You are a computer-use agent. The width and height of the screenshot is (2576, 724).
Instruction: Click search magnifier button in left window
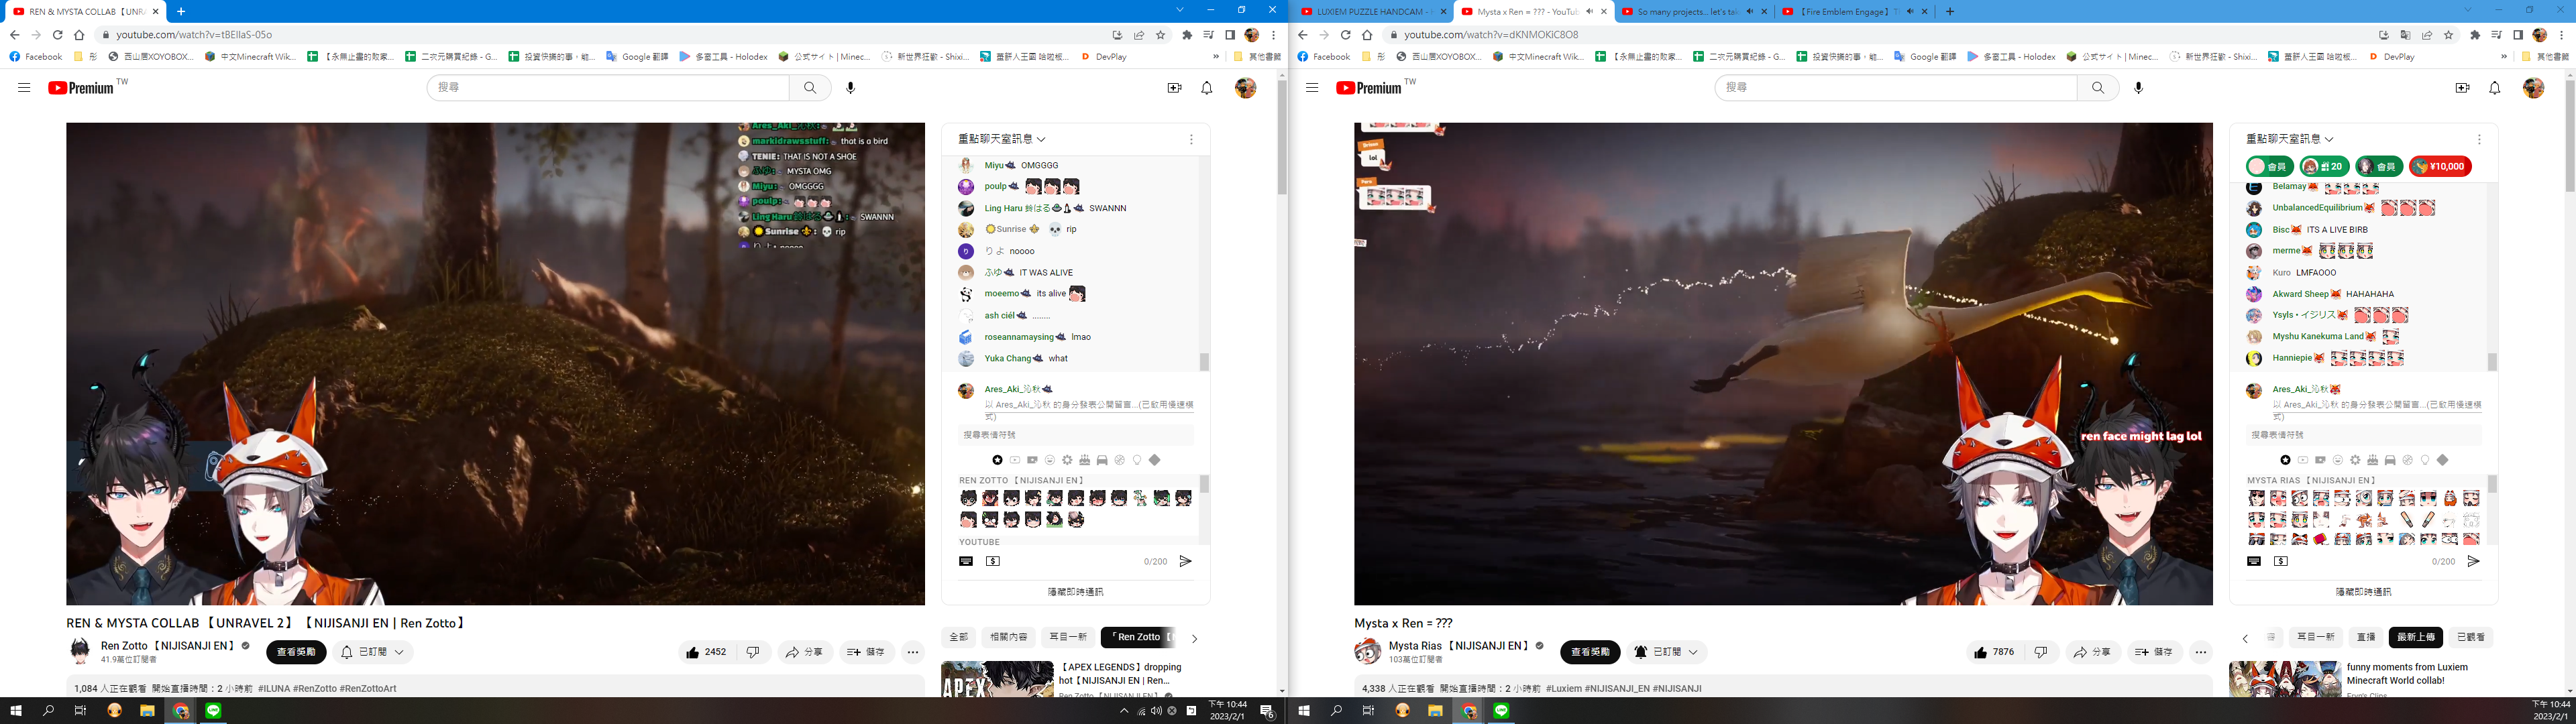[810, 88]
